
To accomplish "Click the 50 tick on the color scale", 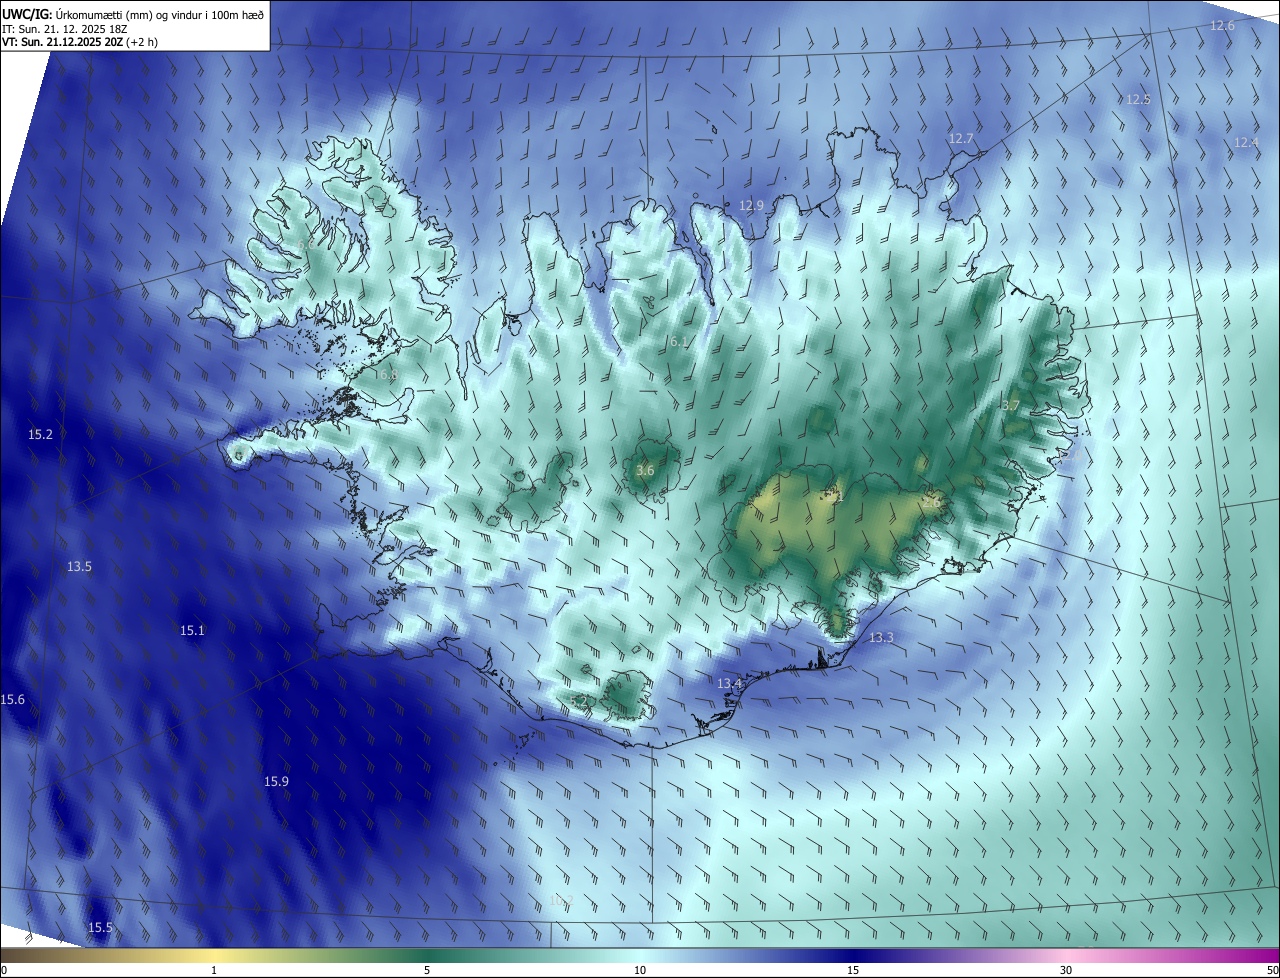I will pos(1272,970).
